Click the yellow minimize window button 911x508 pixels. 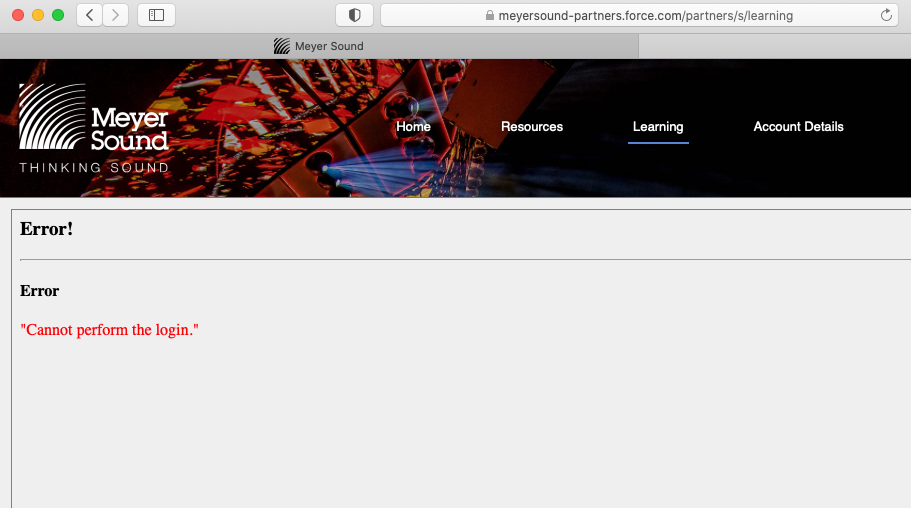[38, 15]
